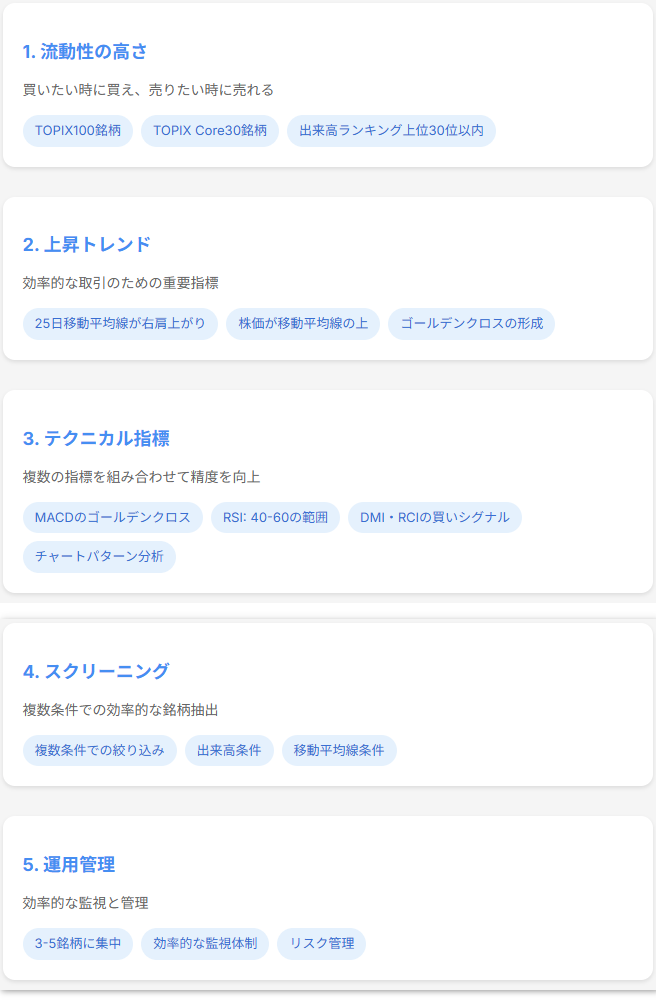Viewport: 656px width, 1000px height.
Task: Select the 3-5銘柄に集中 tag
Action: pyautogui.click(x=78, y=944)
